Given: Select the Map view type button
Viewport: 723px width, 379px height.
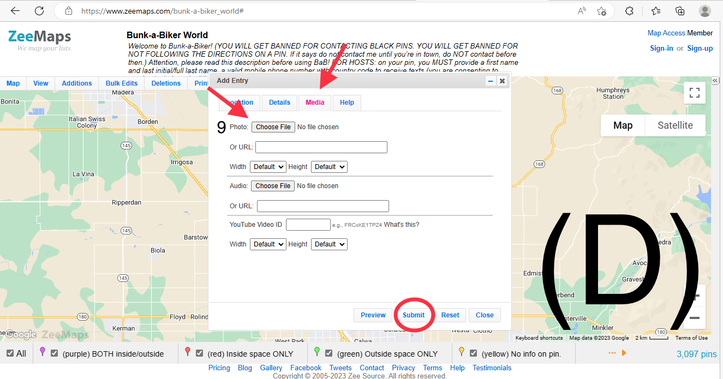Looking at the screenshot, I should [622, 125].
